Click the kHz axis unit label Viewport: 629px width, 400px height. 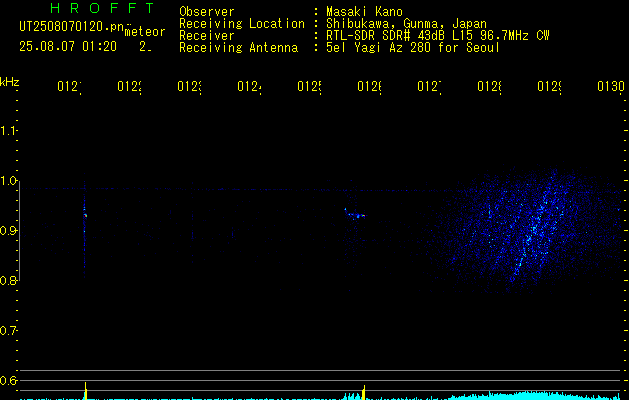tap(9, 82)
